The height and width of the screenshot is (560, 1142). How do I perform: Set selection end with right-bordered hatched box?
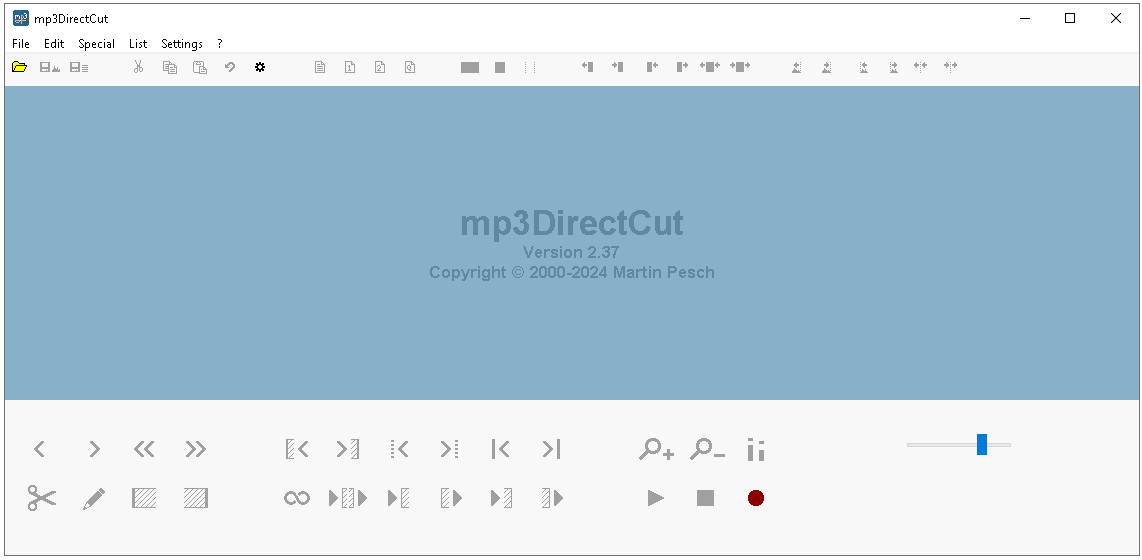(x=196, y=498)
